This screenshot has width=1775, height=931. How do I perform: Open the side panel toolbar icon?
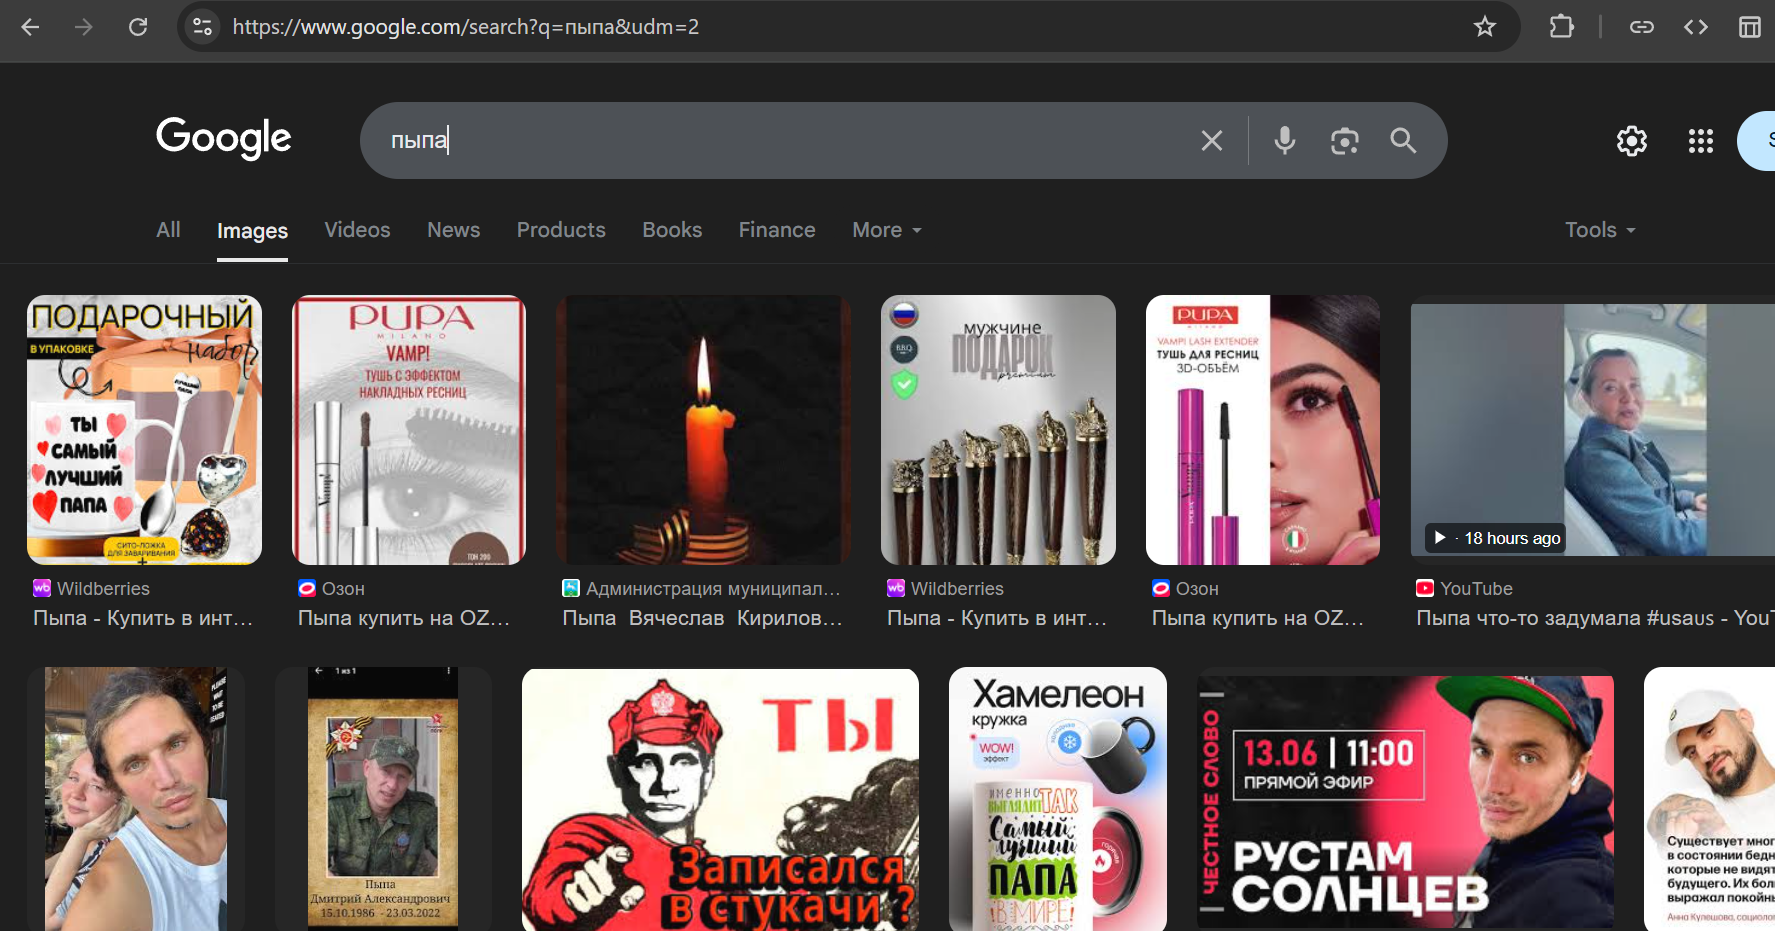[x=1750, y=27]
